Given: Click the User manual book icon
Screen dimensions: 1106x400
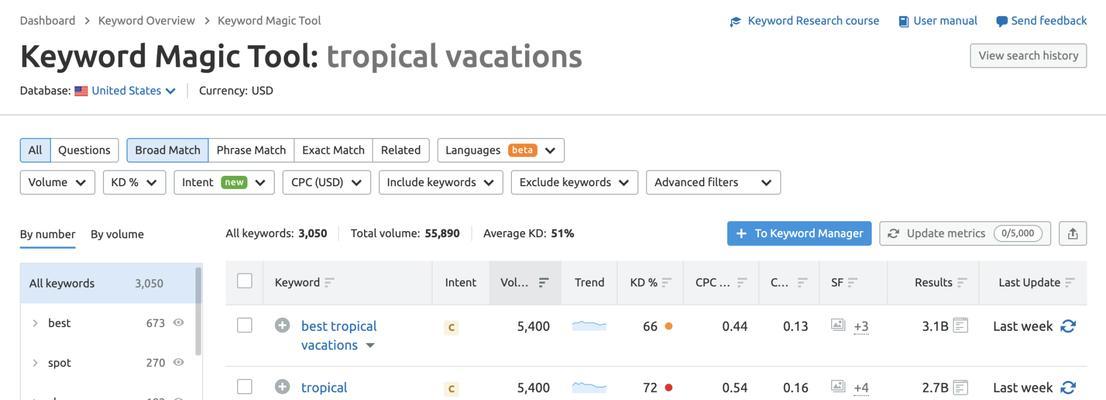Looking at the screenshot, I should 904,21.
